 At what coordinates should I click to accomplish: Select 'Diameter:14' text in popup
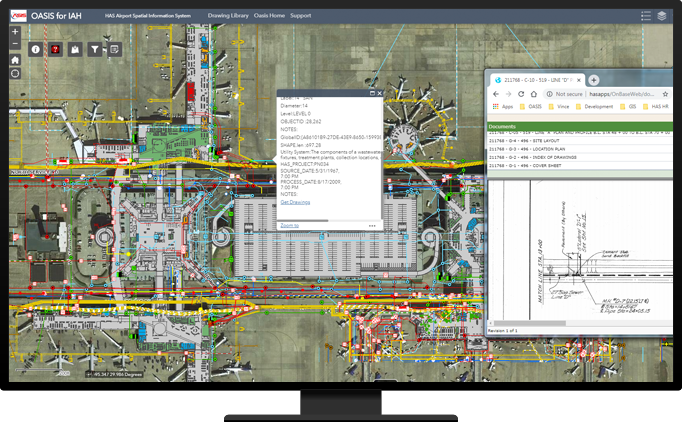pos(294,106)
